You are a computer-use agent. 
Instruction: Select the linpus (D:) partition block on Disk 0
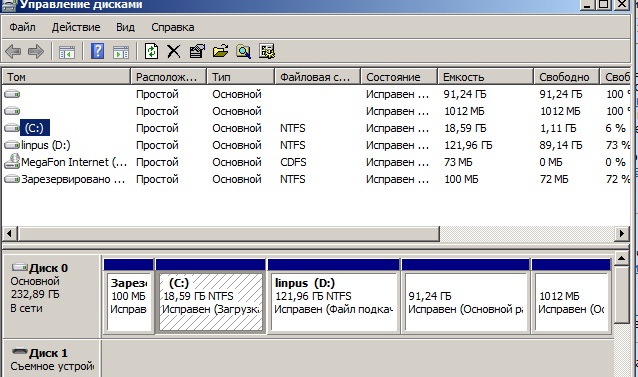click(x=333, y=302)
